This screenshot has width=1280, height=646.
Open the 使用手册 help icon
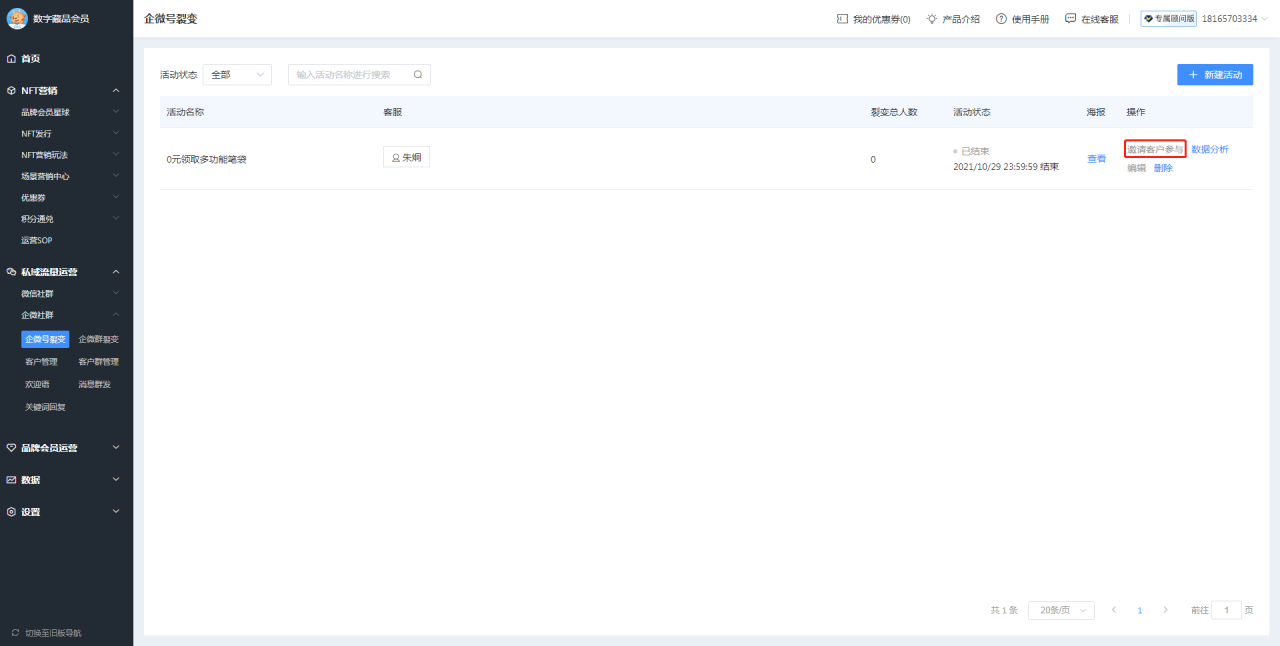[x=1000, y=17]
